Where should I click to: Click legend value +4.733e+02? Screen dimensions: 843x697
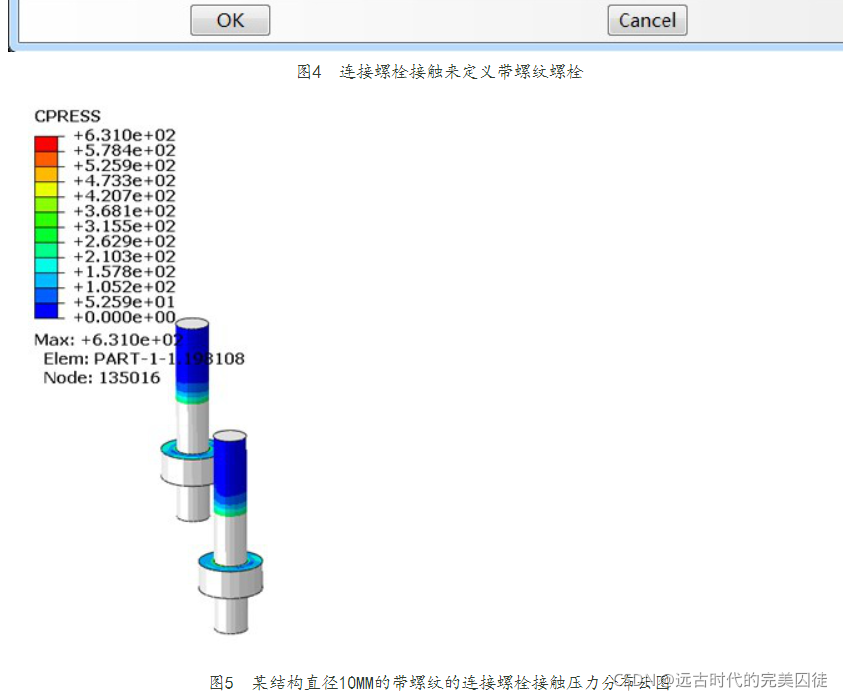tap(125, 181)
